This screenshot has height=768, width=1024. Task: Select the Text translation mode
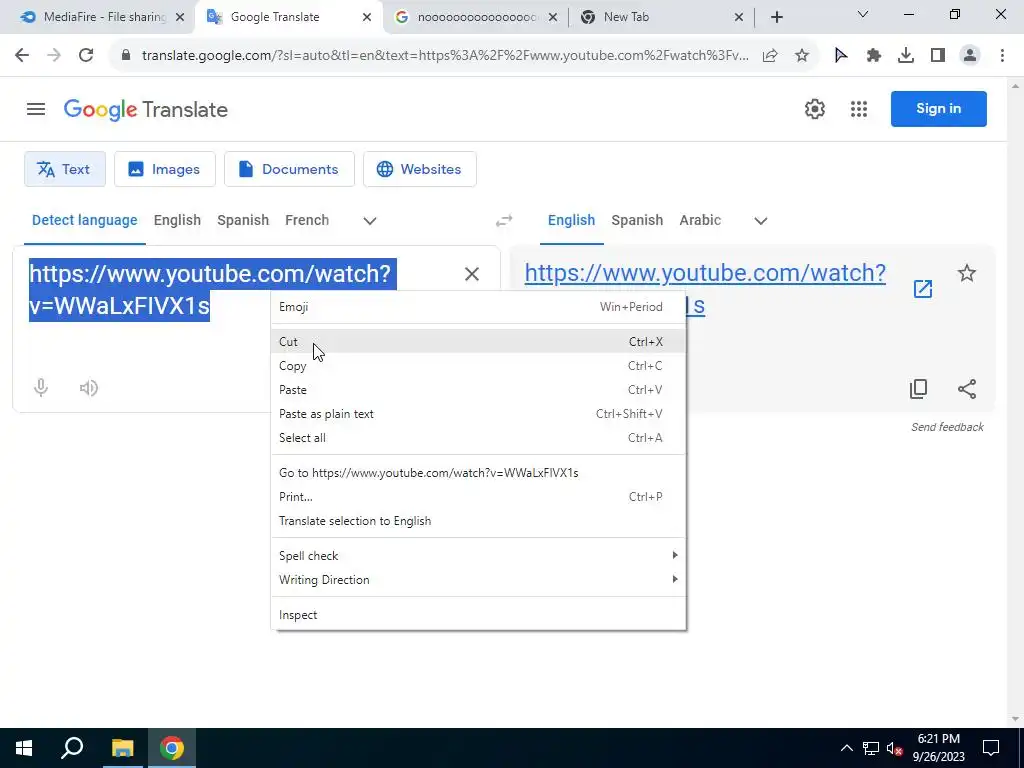(x=65, y=169)
